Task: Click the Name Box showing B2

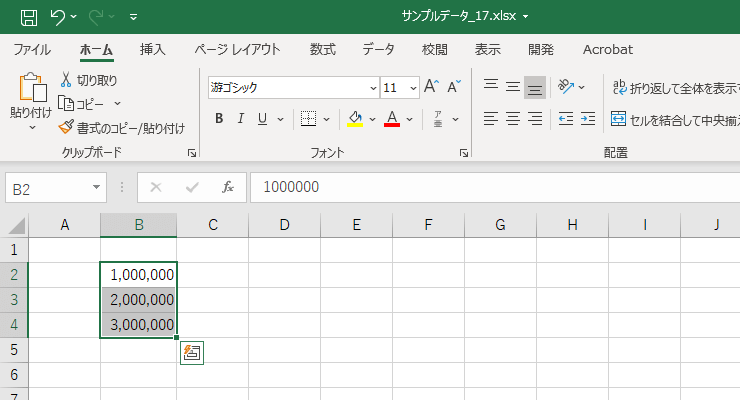Action: click(47, 189)
